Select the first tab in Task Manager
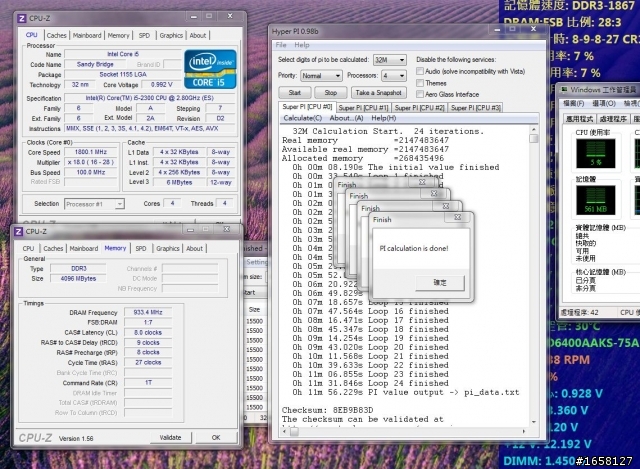640x469 pixels. click(579, 119)
